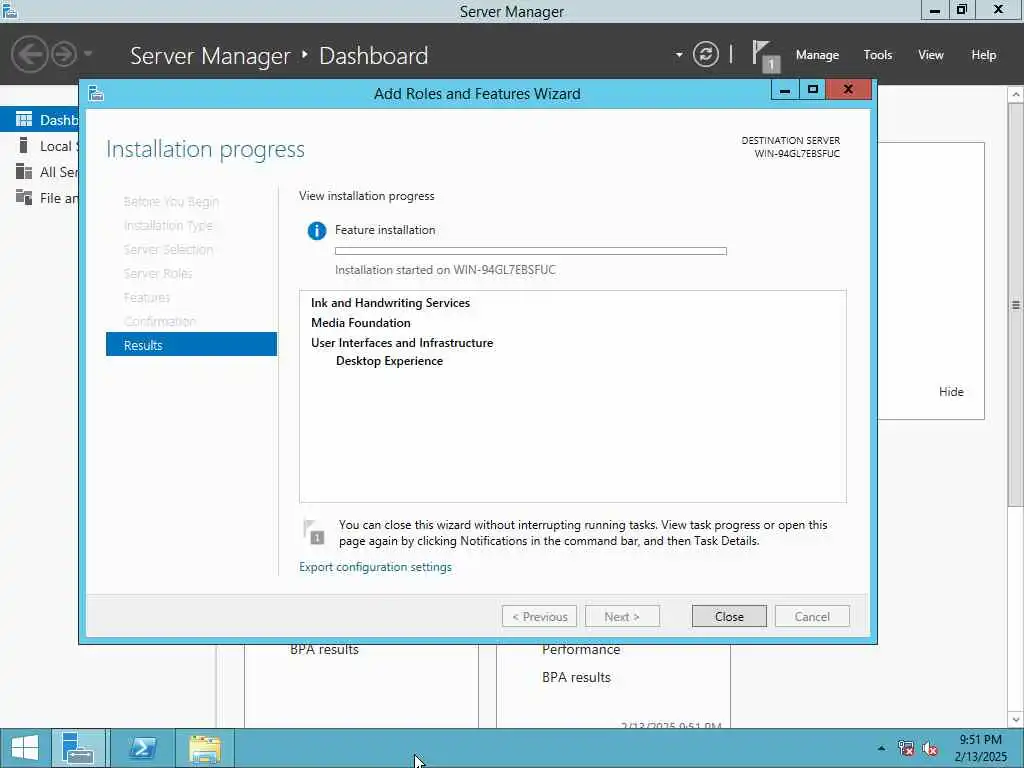The height and width of the screenshot is (768, 1024).
Task: Select All Servers in the sidebar
Action: [39, 172]
